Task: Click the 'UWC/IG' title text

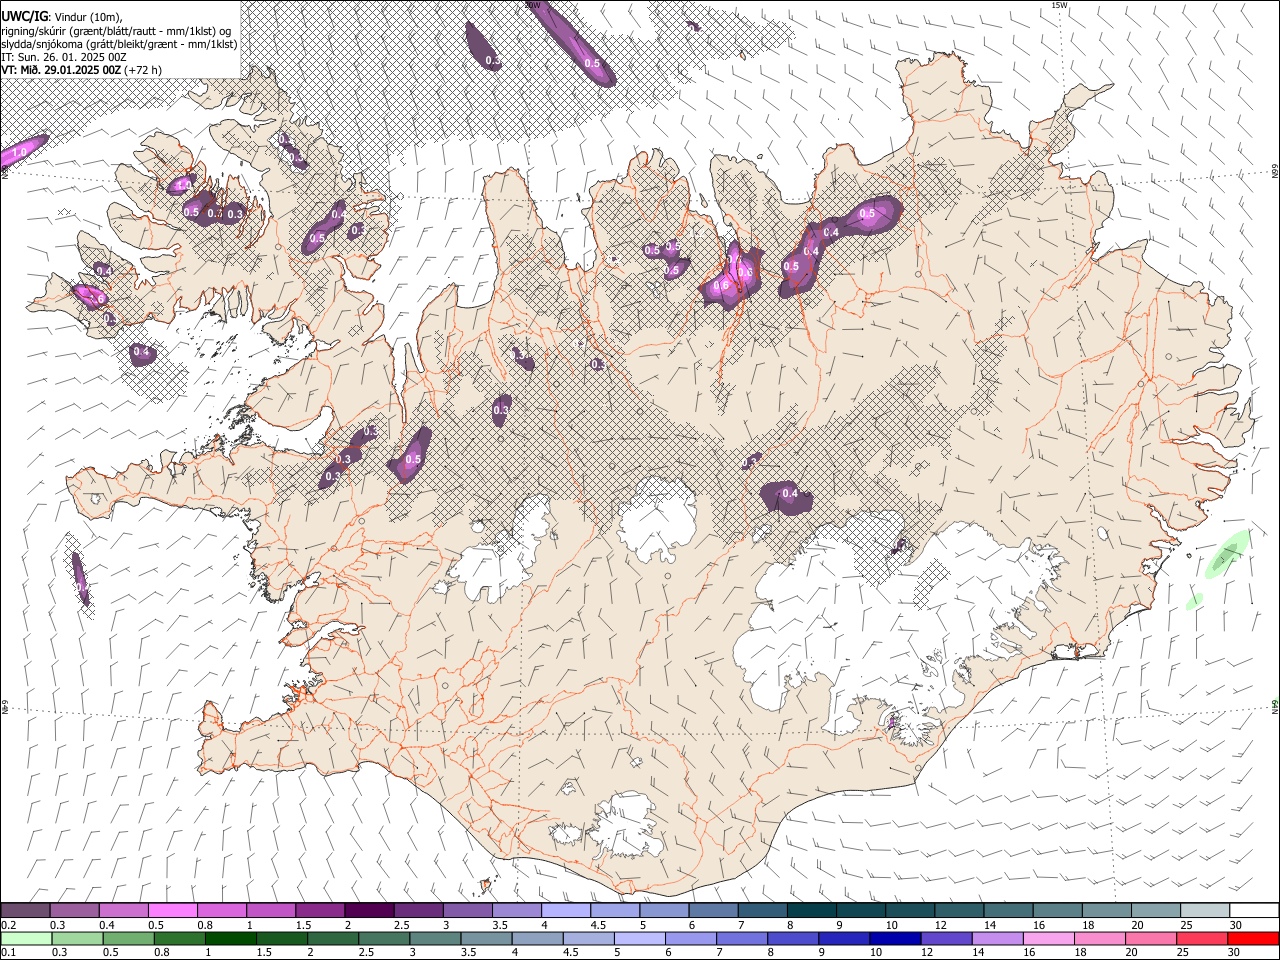Action: pos(23,17)
